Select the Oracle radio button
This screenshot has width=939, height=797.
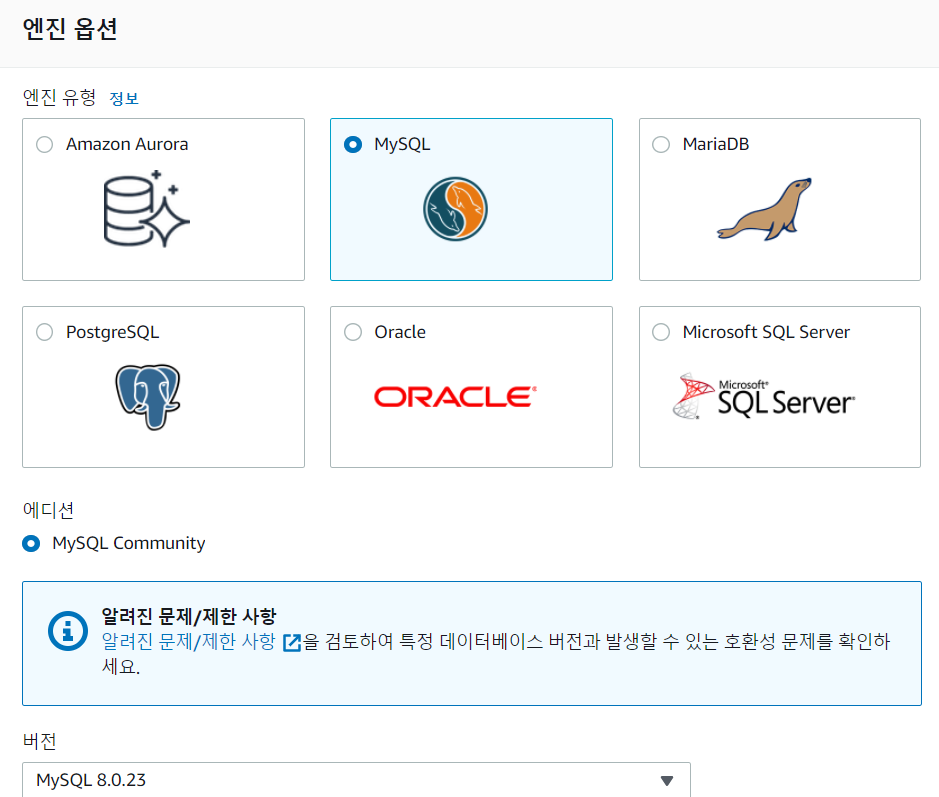tap(353, 332)
